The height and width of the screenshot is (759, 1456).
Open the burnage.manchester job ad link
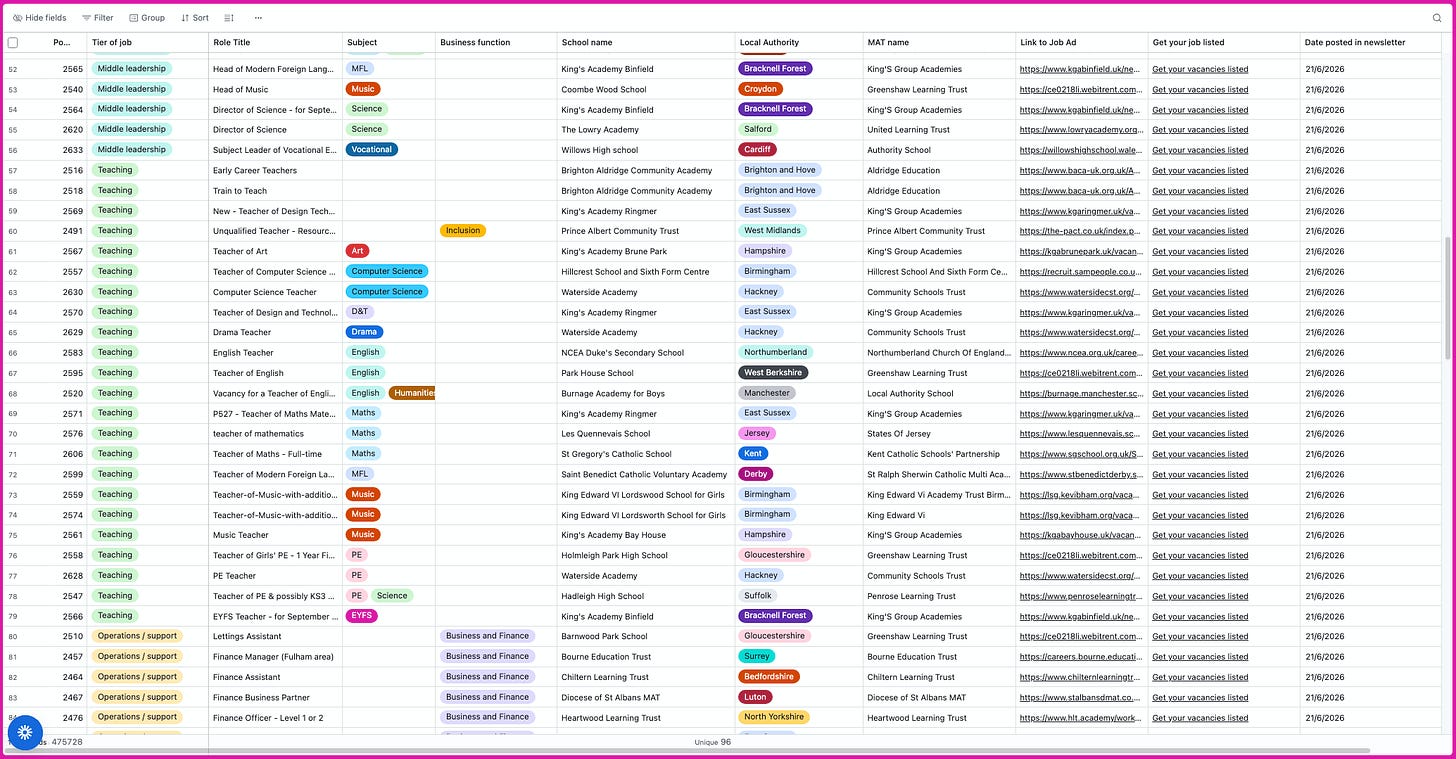click(x=1080, y=393)
